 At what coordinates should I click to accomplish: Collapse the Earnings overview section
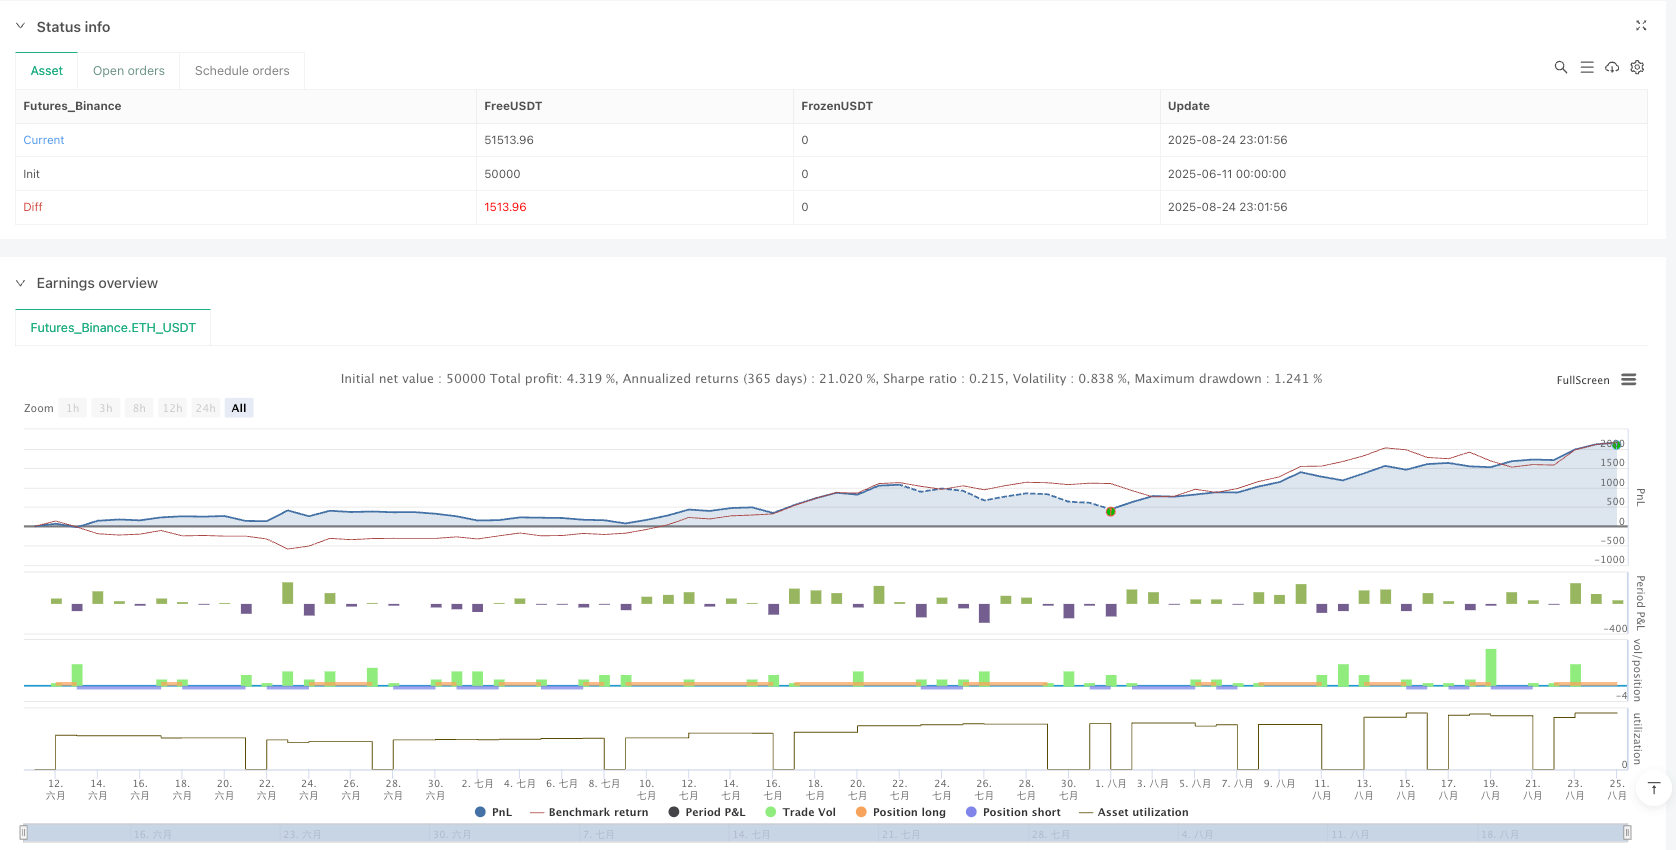coord(20,283)
